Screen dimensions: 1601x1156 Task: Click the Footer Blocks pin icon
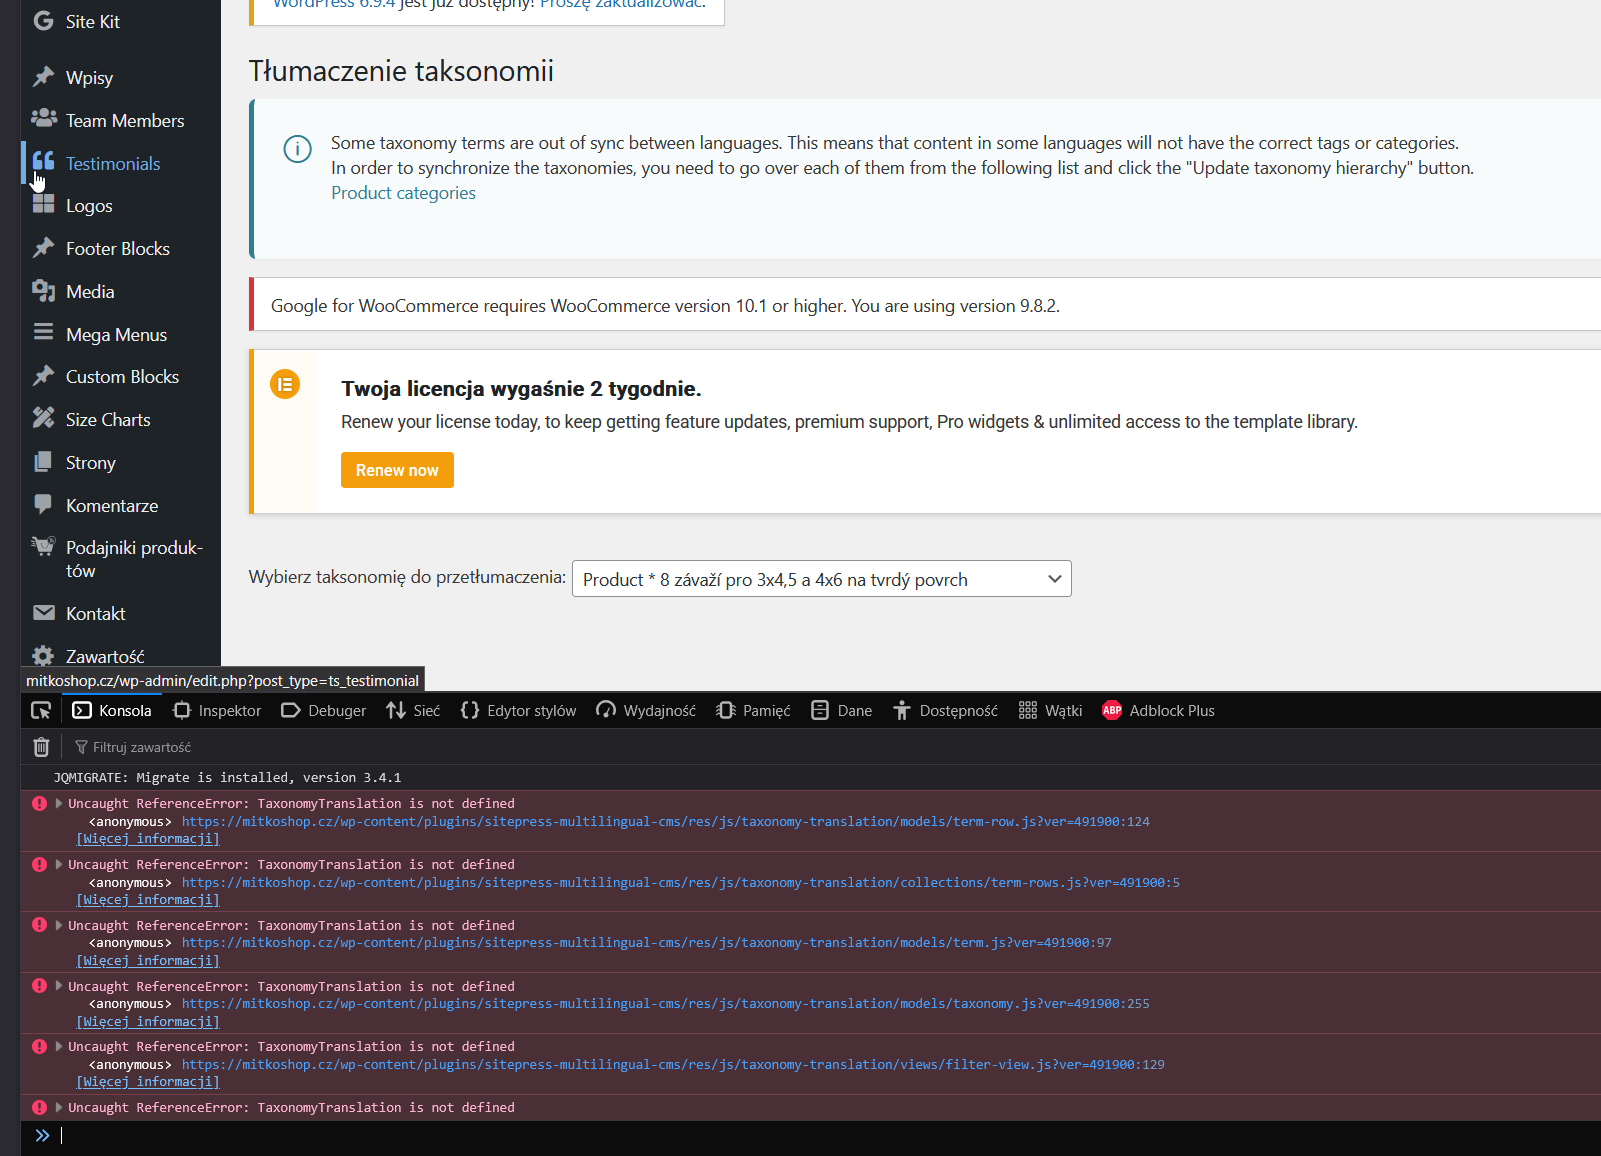click(43, 247)
